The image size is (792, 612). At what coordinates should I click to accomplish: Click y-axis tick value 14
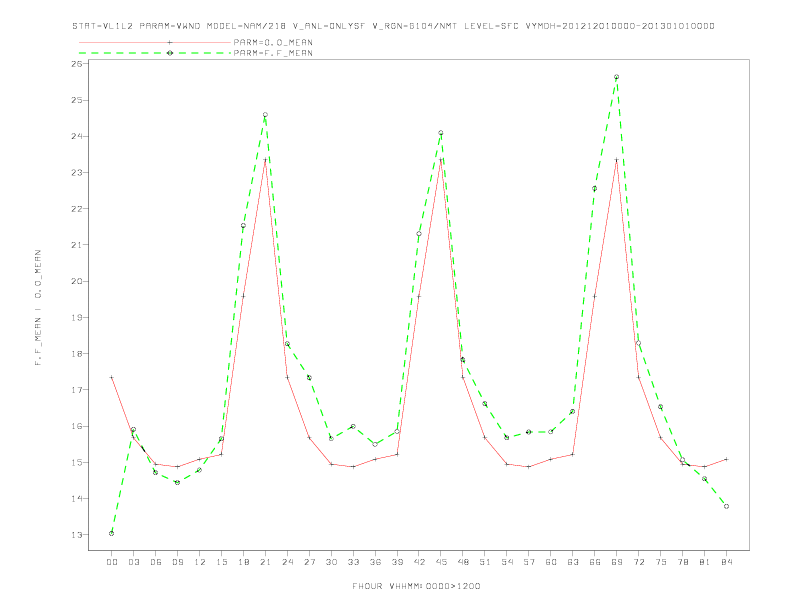coord(76,498)
